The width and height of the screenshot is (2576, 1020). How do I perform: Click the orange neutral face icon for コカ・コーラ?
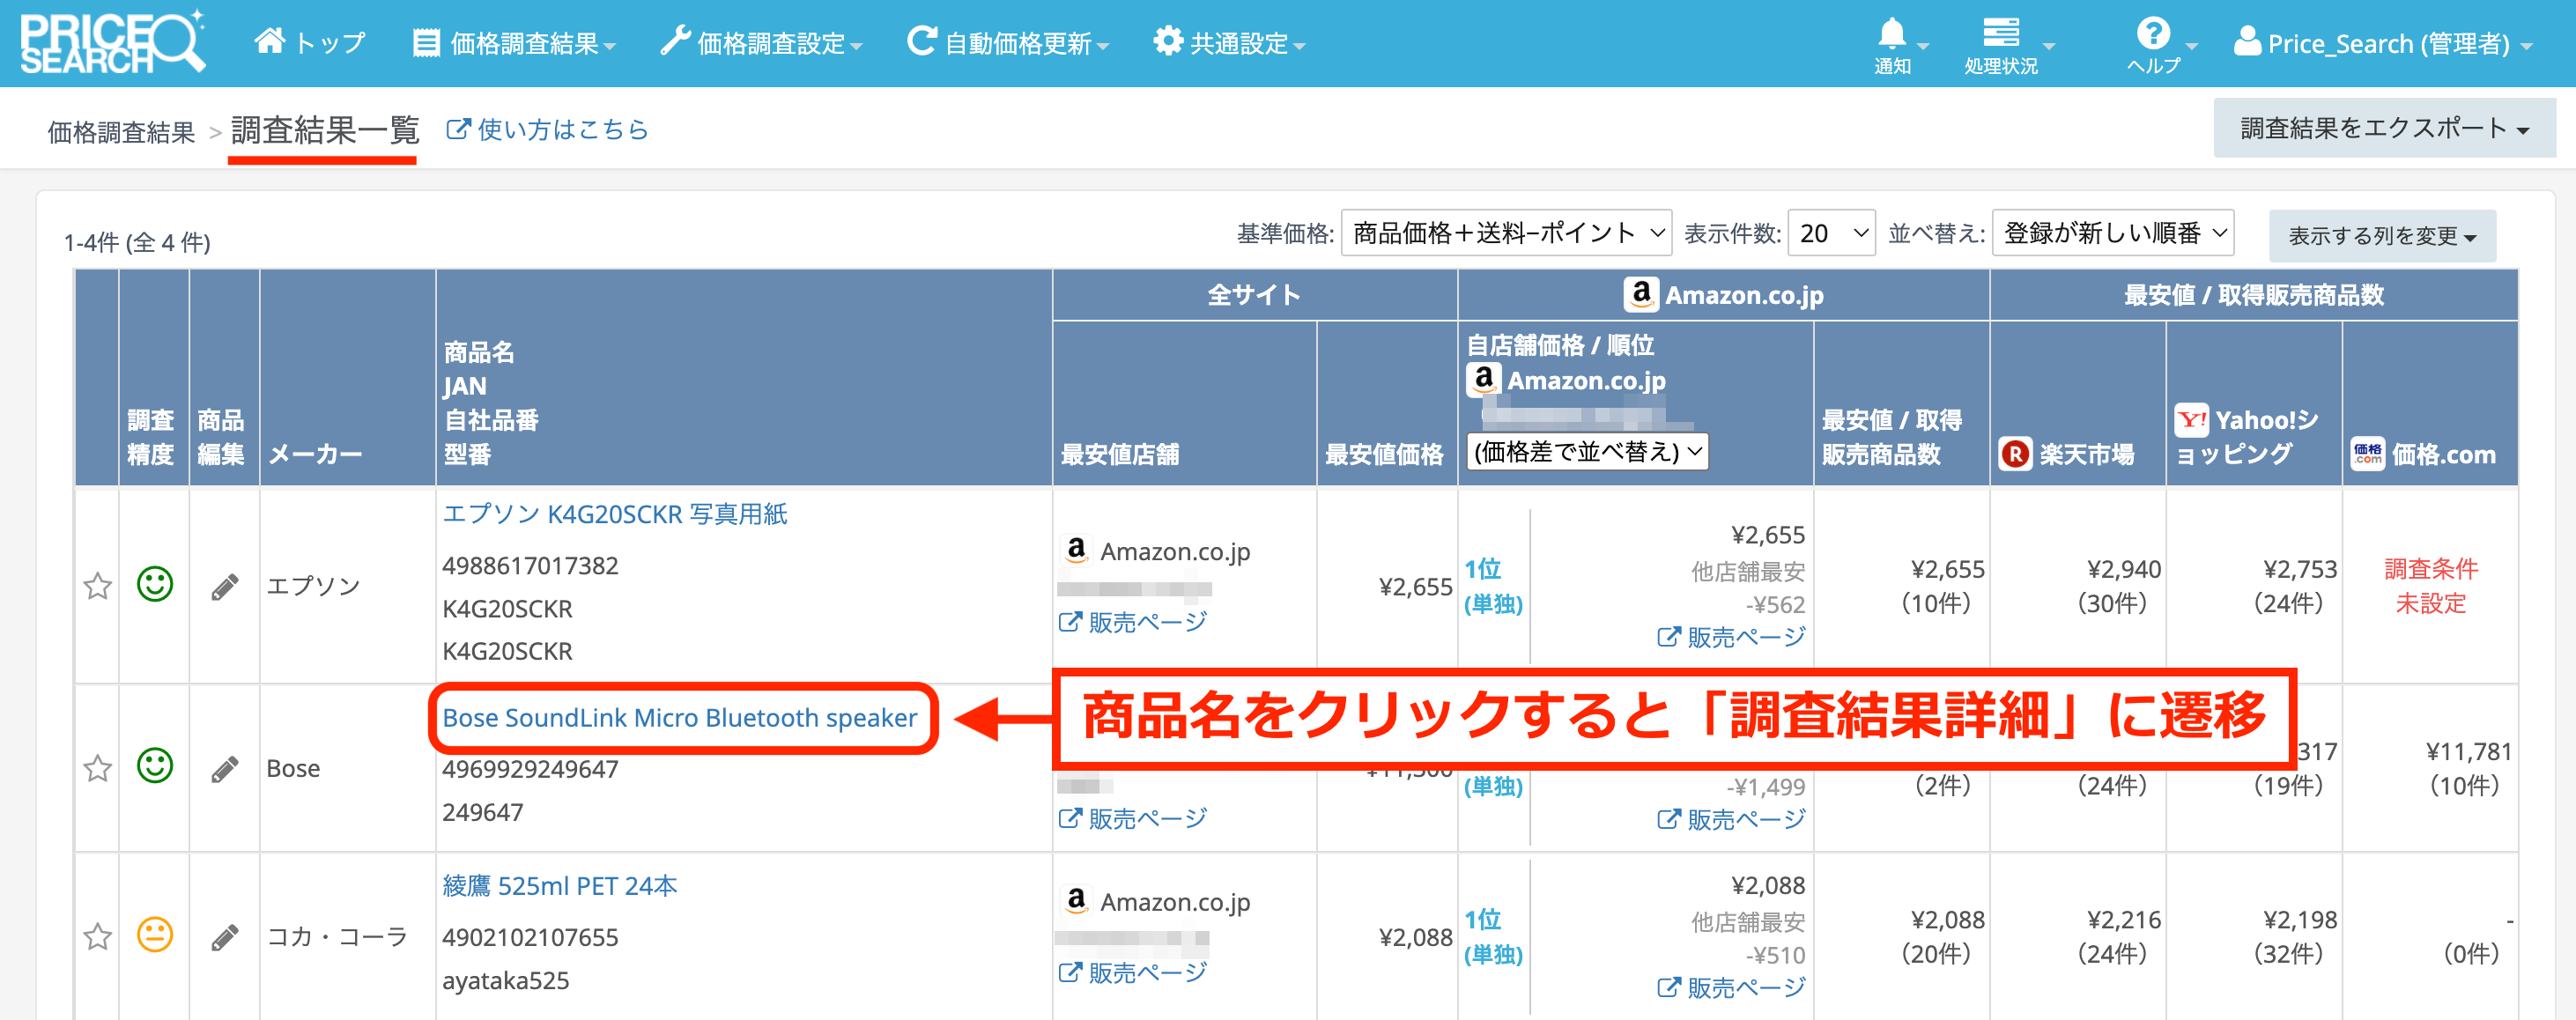155,935
